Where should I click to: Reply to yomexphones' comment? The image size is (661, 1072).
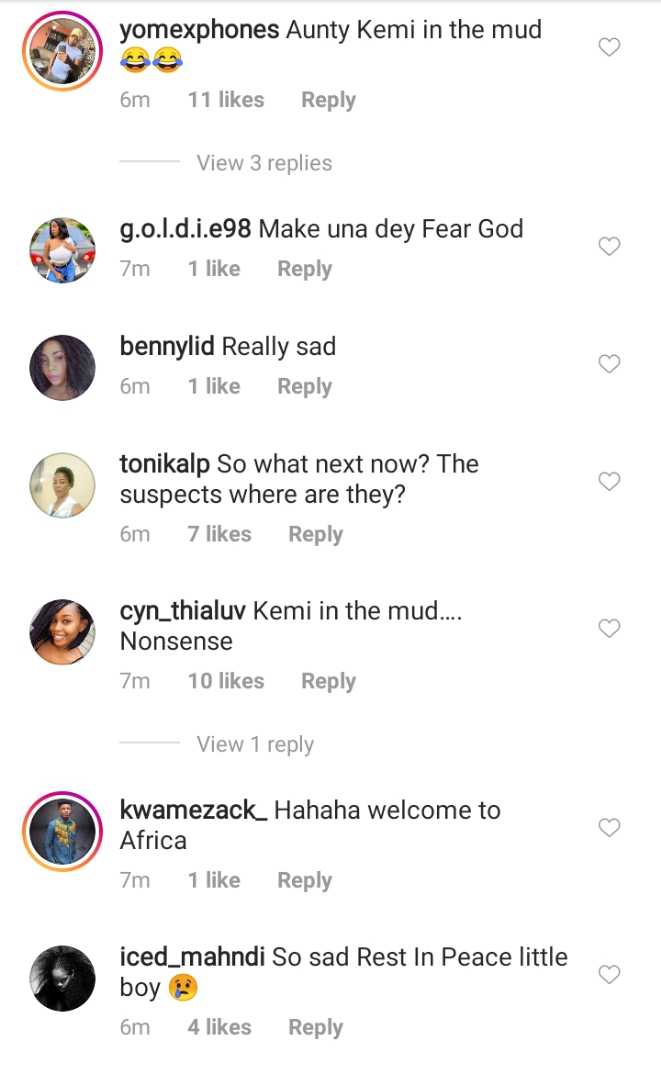click(x=328, y=100)
